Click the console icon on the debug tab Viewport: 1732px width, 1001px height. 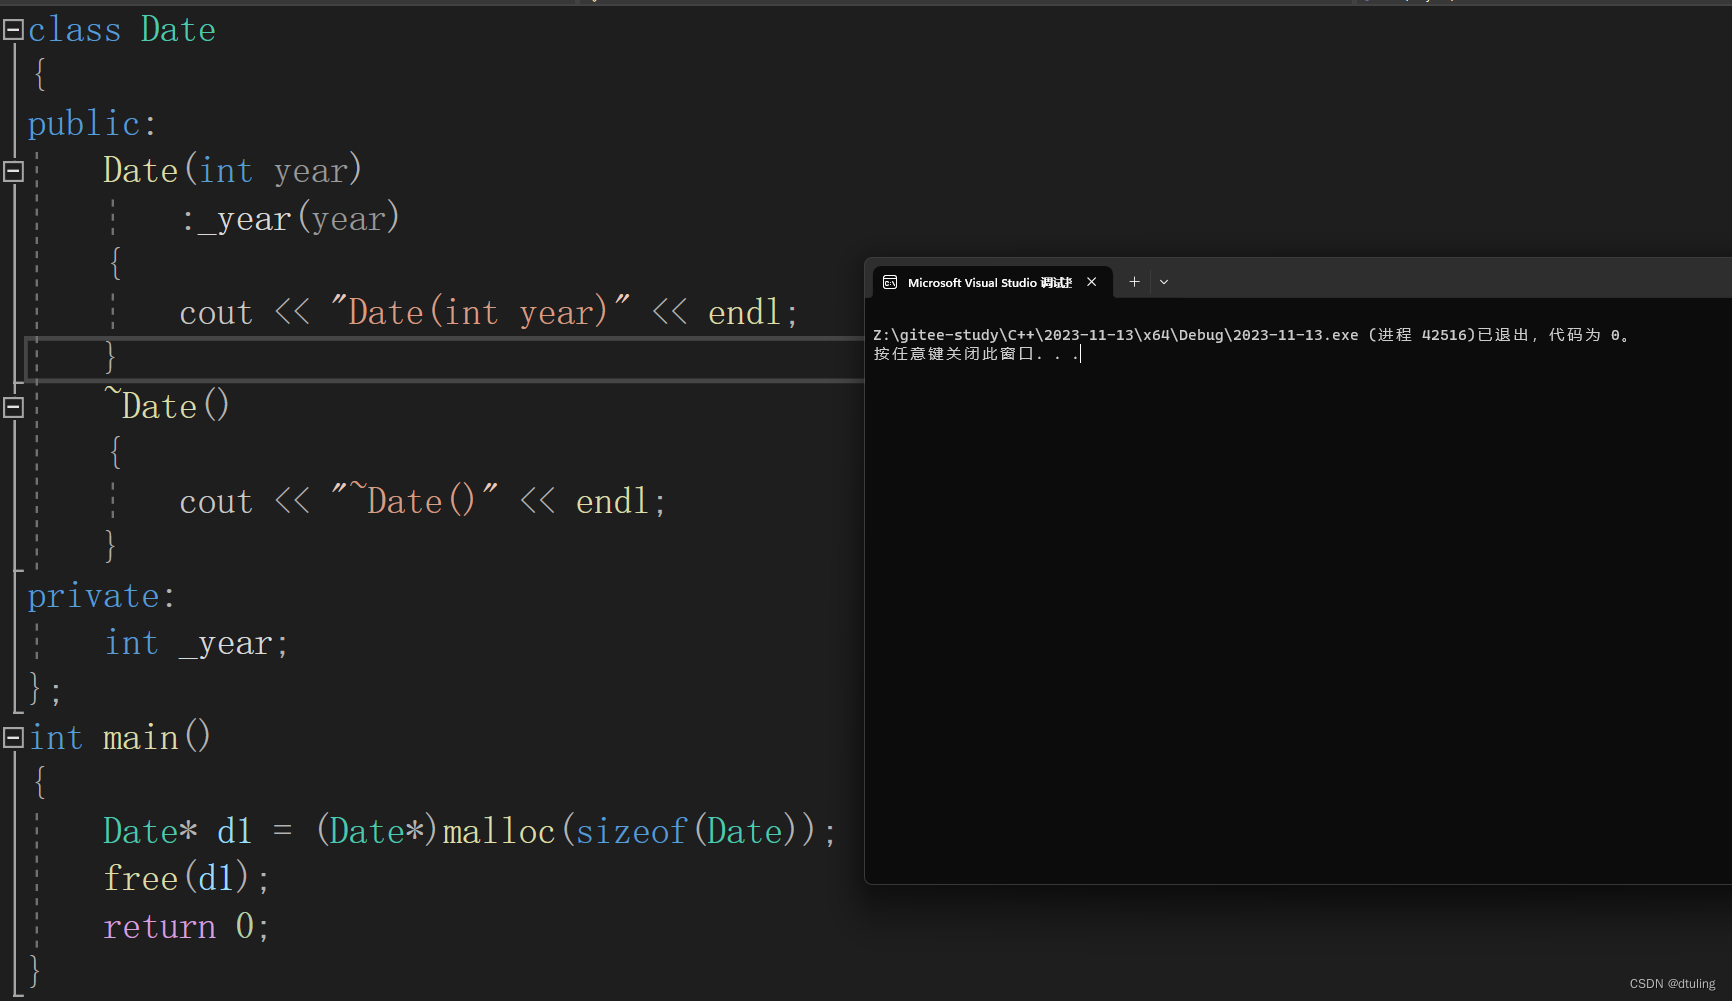(890, 283)
